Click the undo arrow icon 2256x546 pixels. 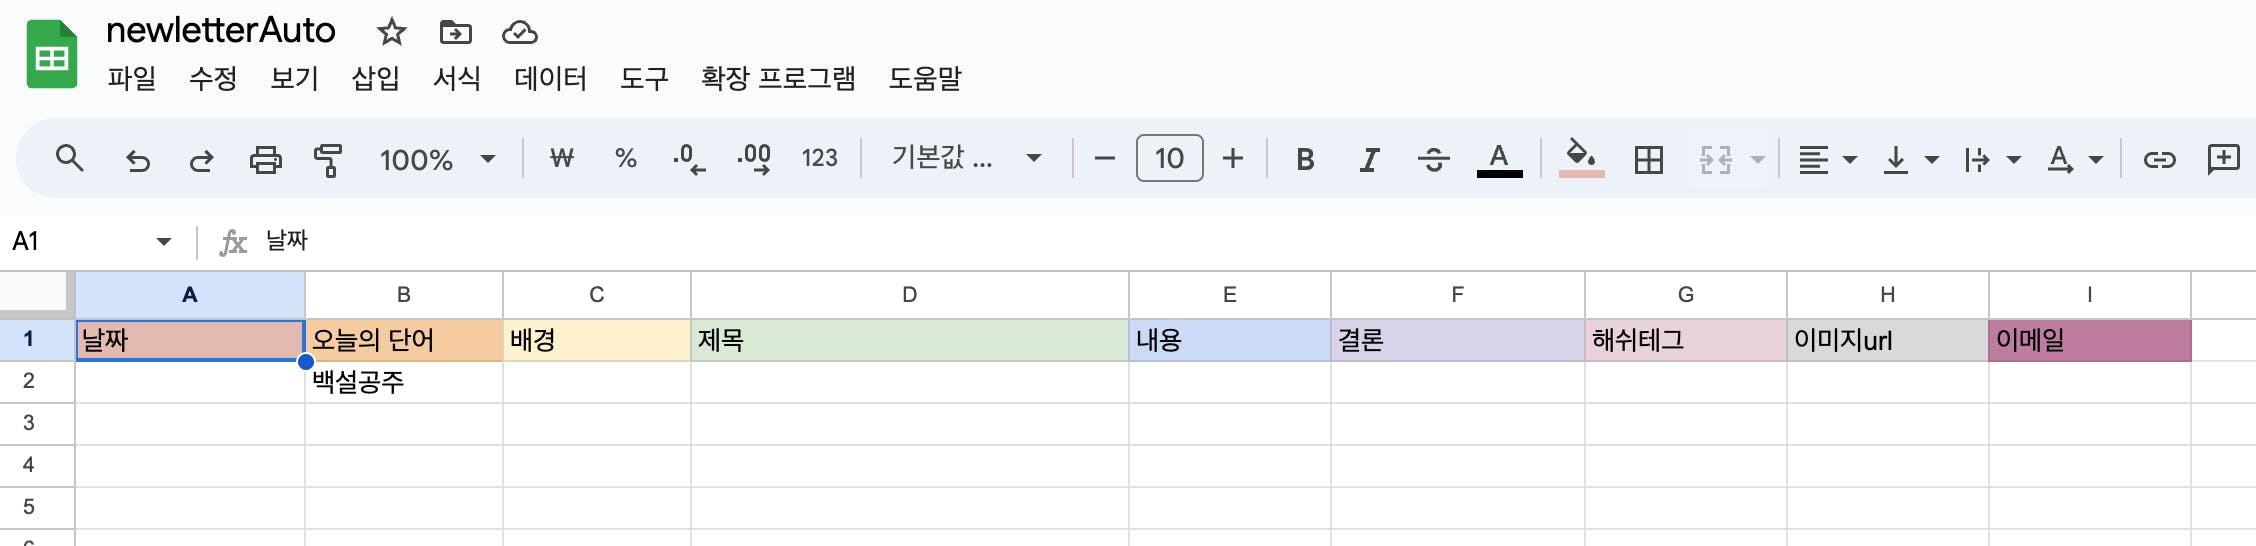[x=137, y=159]
